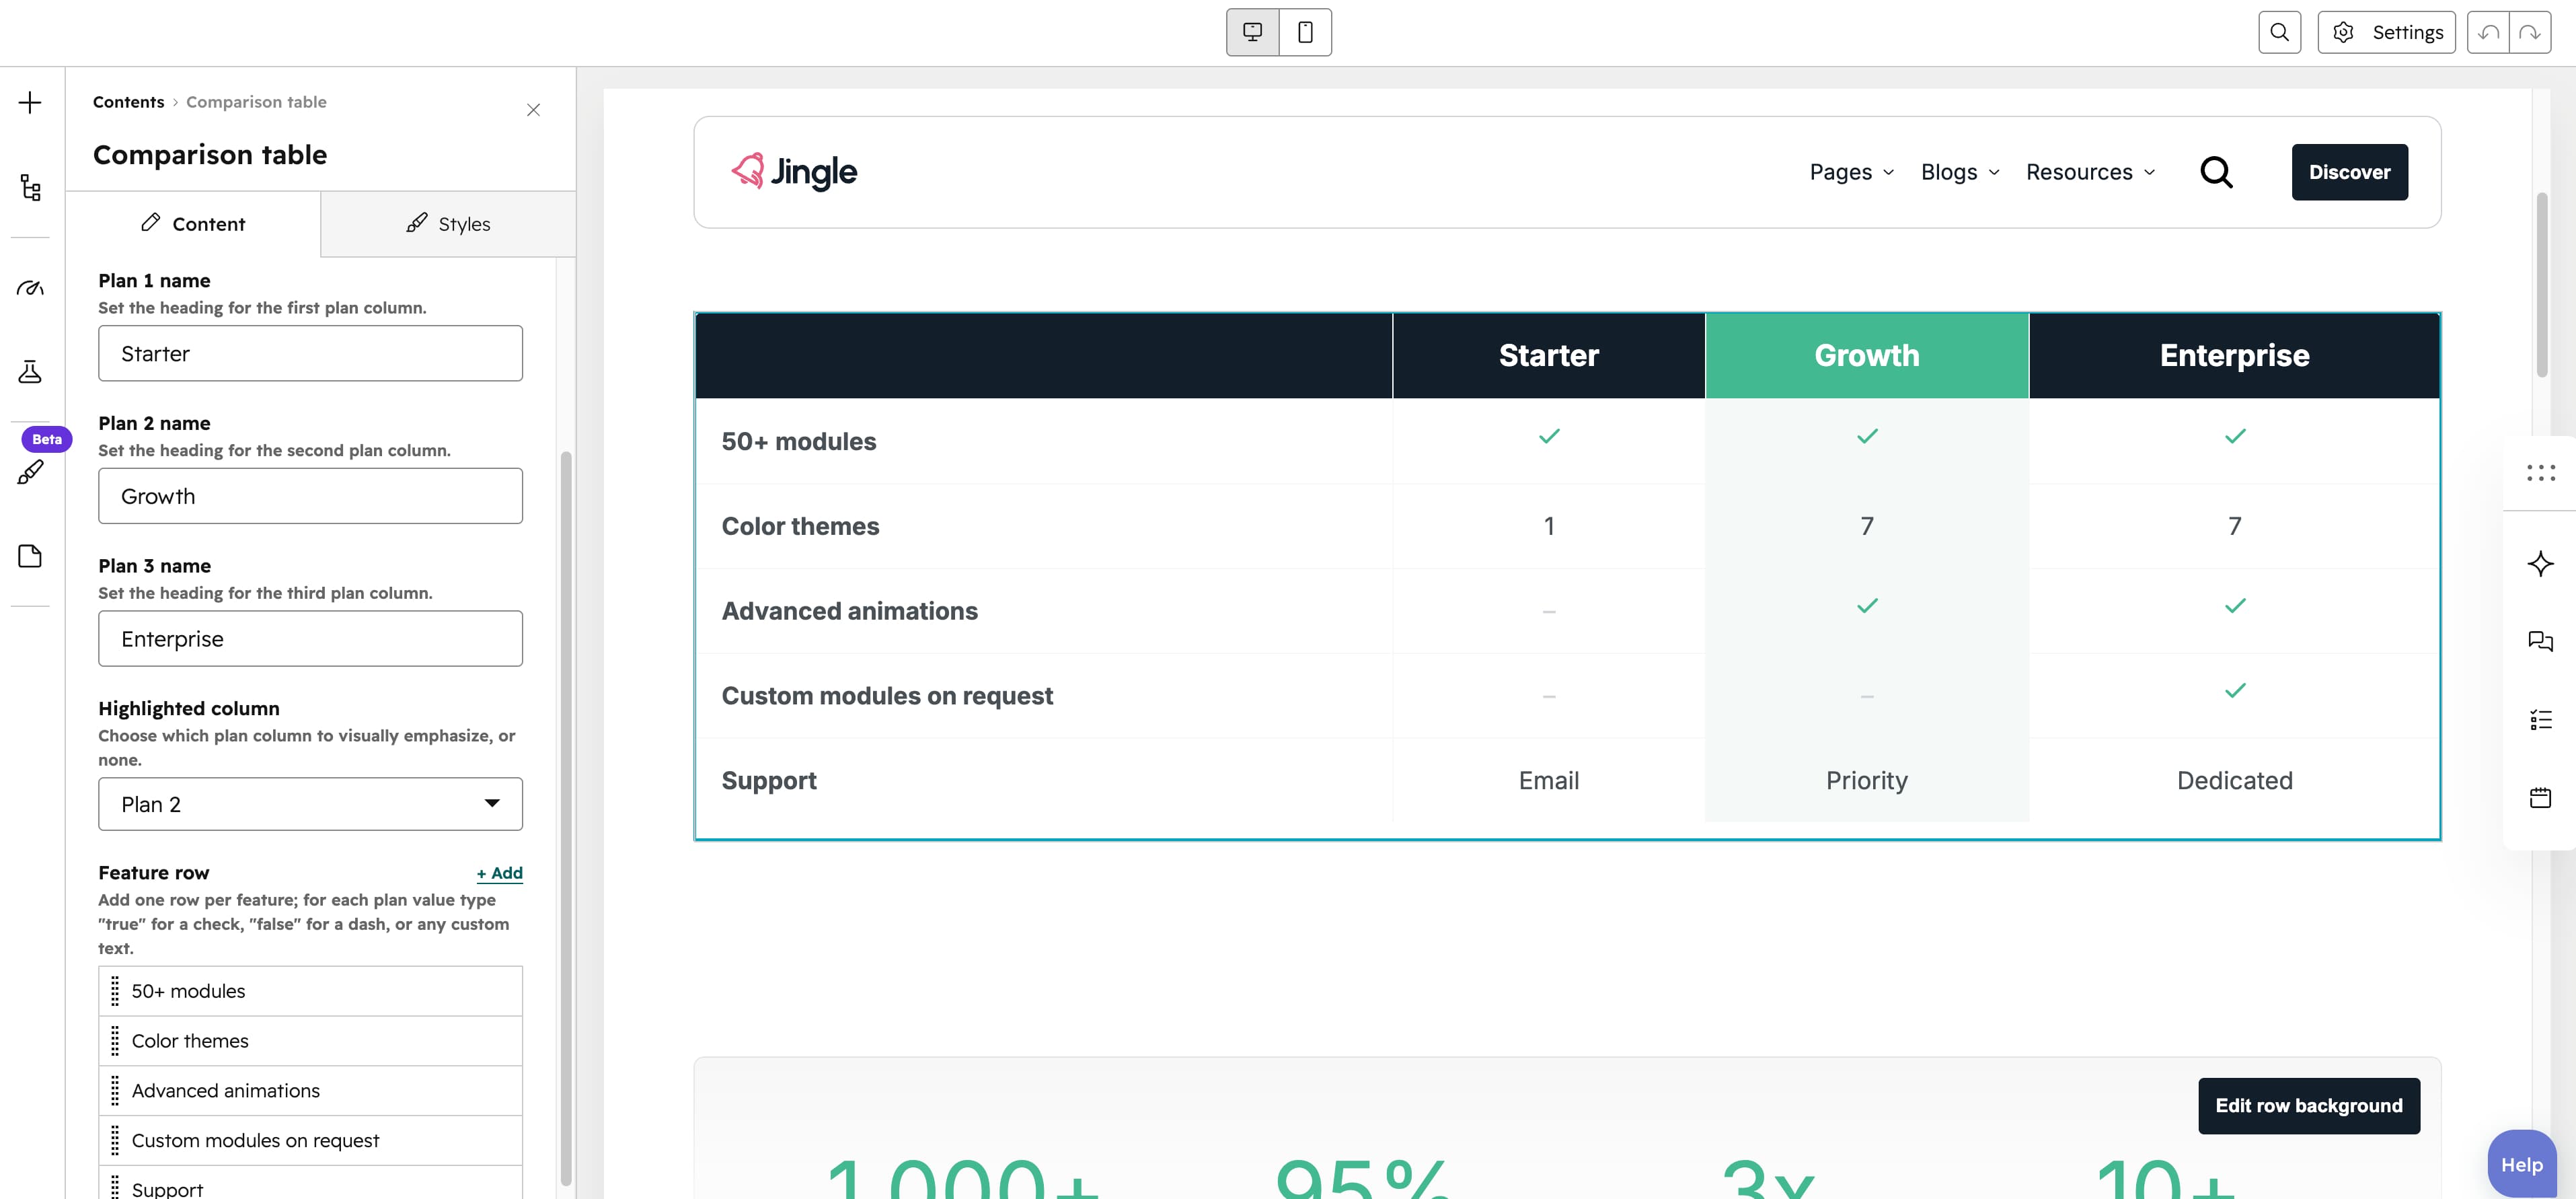Open the Highlighted column dropdown
Viewport: 2576px width, 1199px height.
[310, 804]
